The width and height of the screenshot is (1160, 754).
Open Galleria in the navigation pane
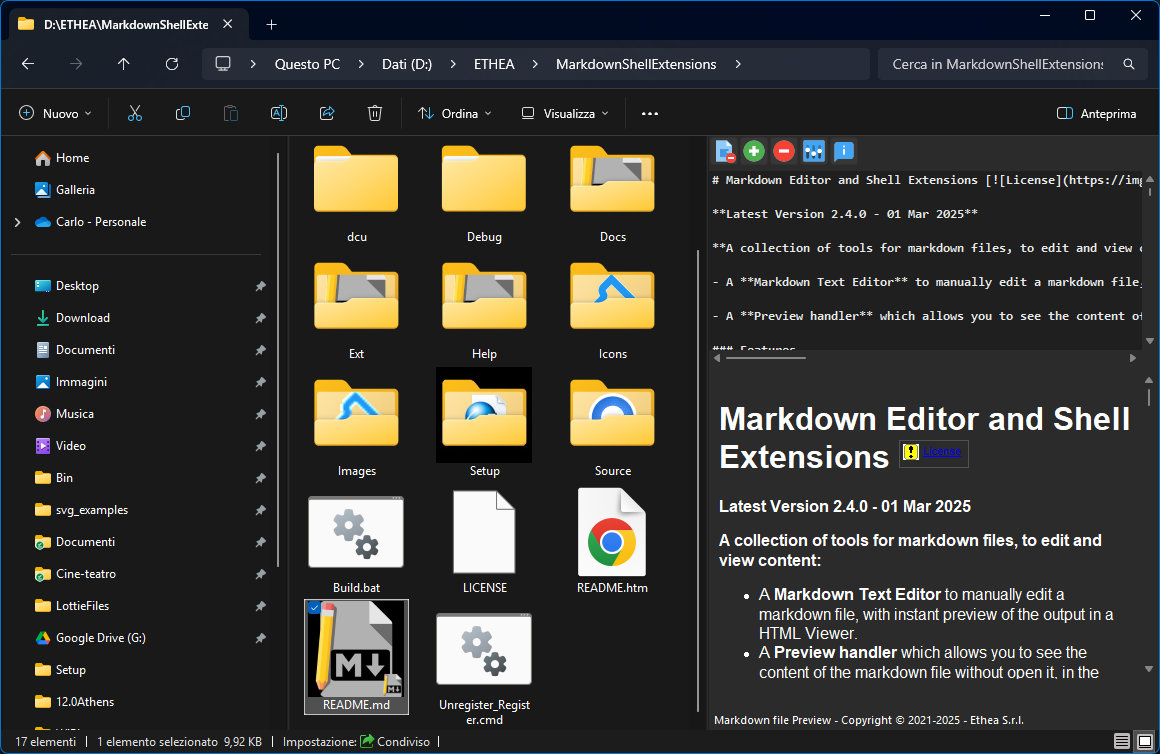tap(75, 189)
